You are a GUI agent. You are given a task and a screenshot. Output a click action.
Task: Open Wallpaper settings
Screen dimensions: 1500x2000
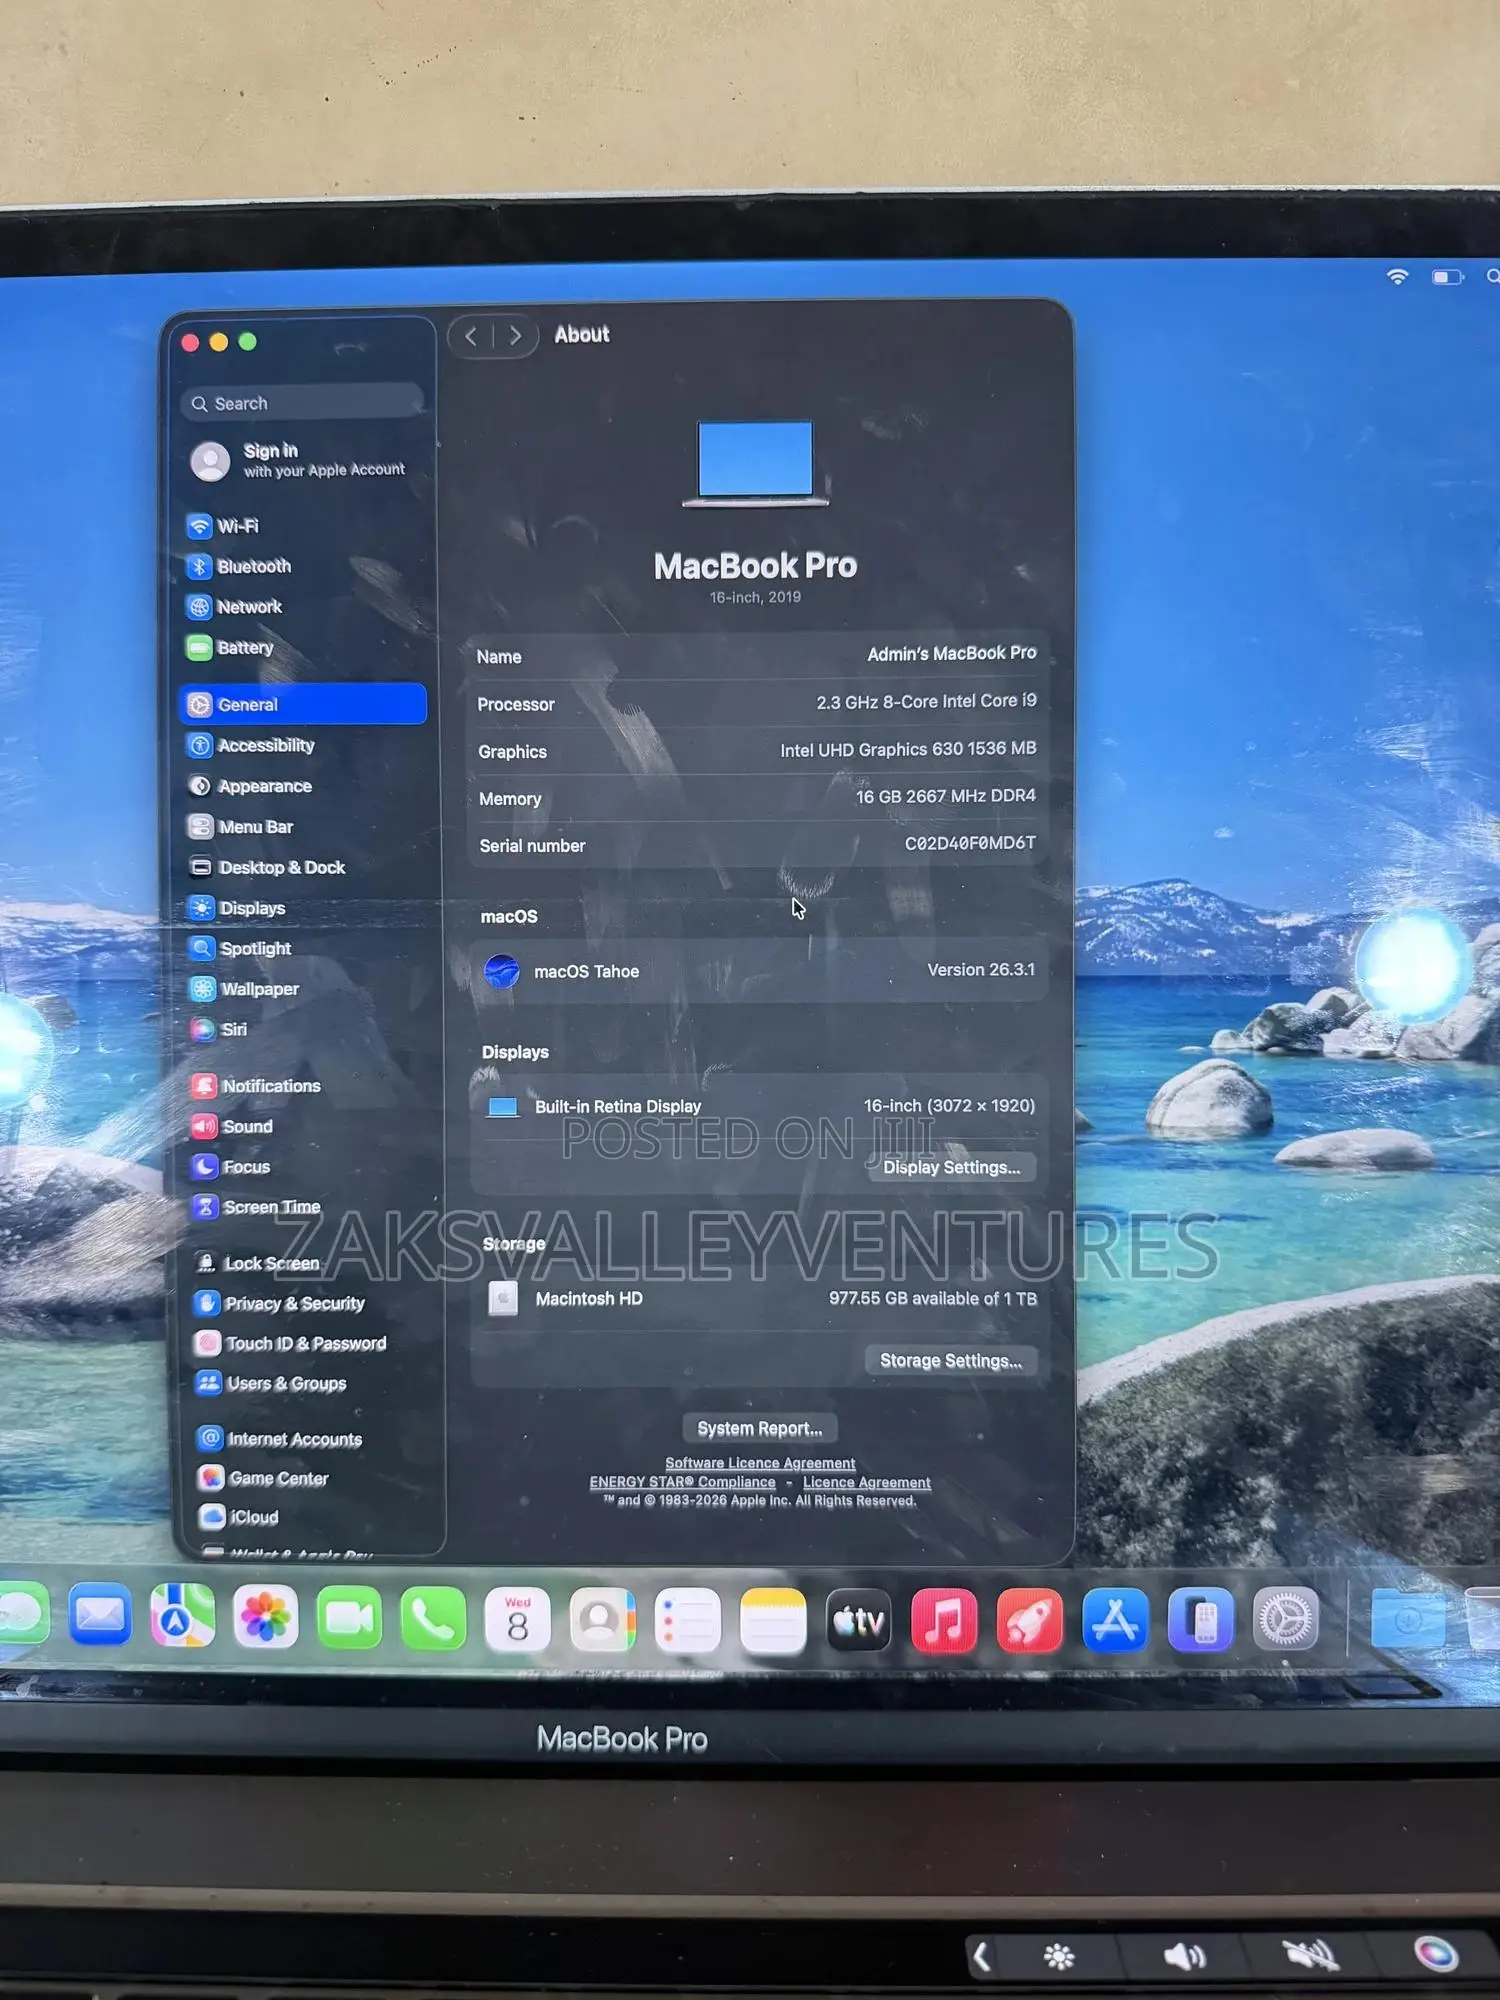(x=244, y=989)
